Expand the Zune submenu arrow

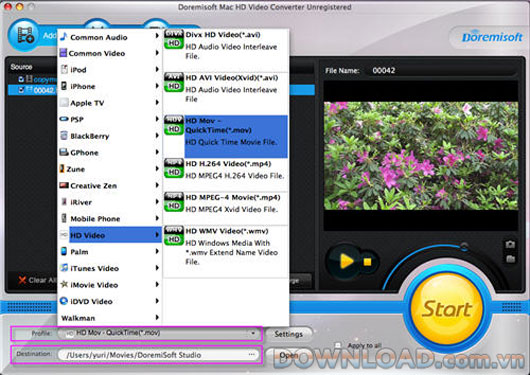pos(157,168)
